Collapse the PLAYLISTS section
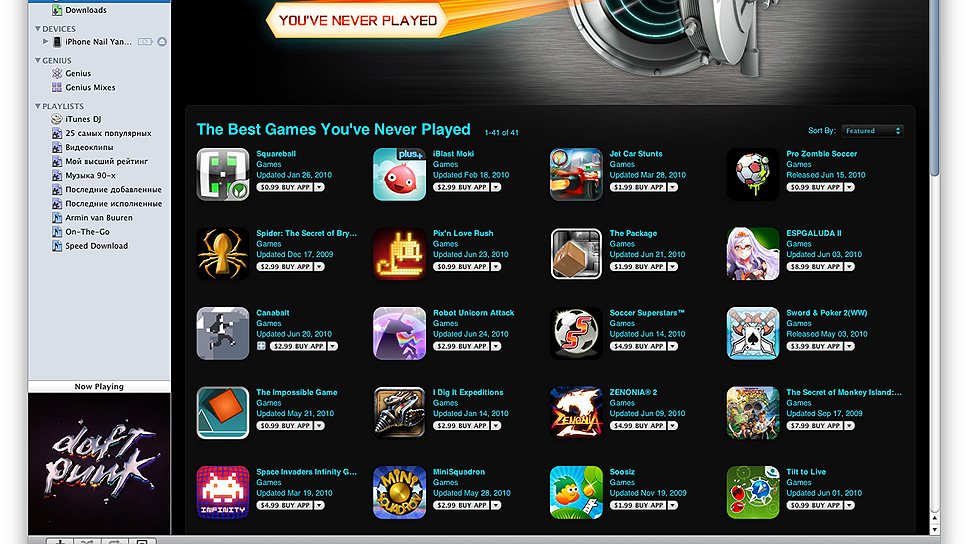 (x=38, y=106)
